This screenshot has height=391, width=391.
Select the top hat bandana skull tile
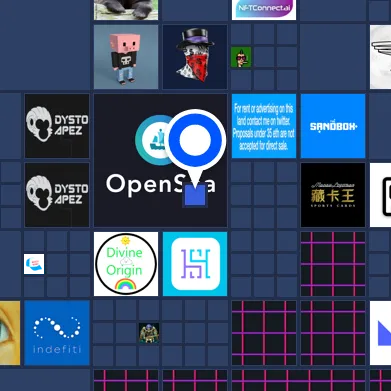(x=195, y=57)
